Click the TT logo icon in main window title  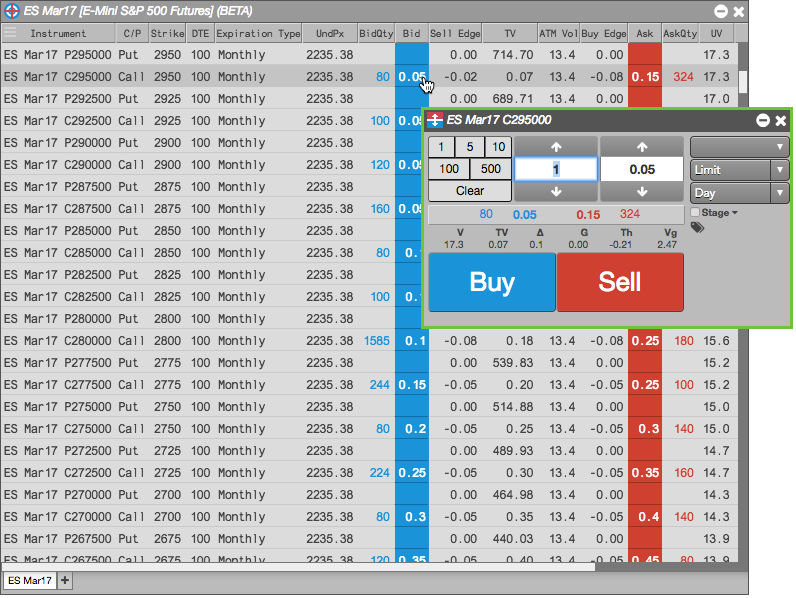(11, 11)
